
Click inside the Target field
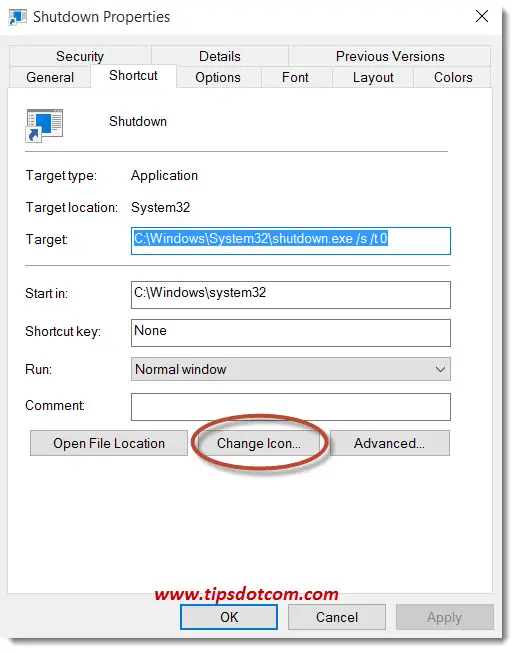click(290, 241)
